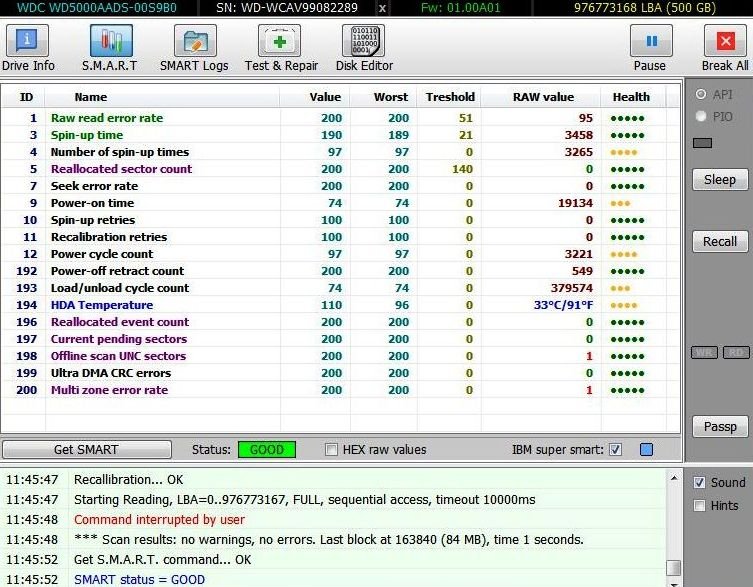
Task: Click RAW value 19134
Action: [x=575, y=203]
